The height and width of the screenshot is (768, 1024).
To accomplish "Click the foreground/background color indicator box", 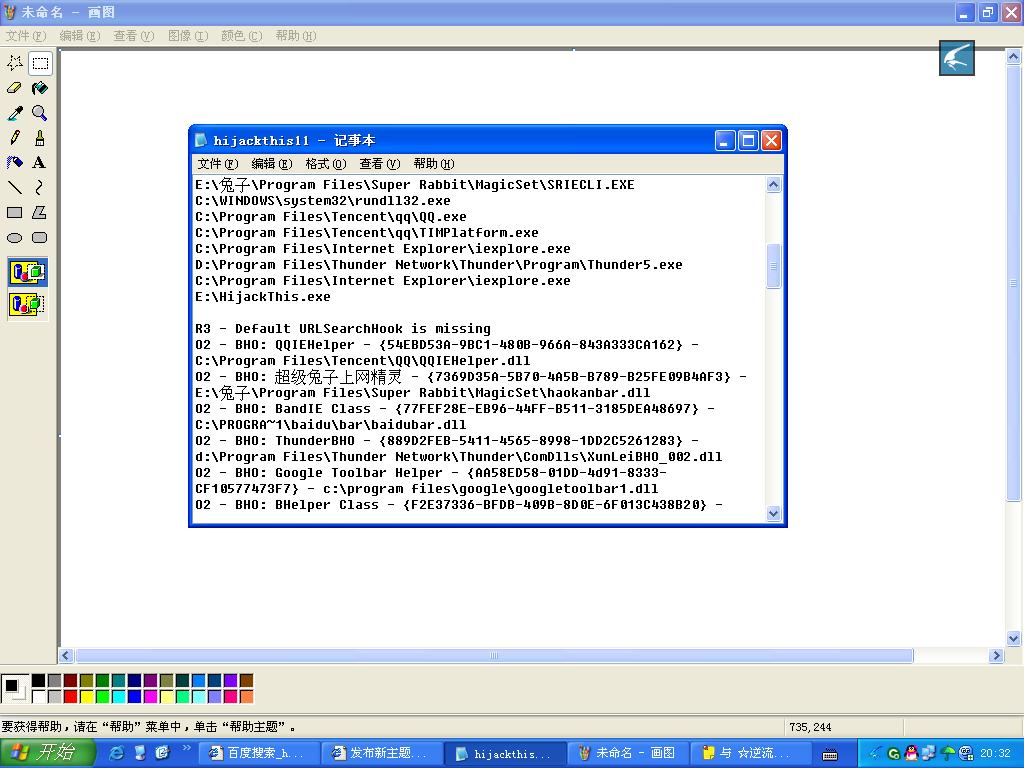I will [x=14, y=689].
